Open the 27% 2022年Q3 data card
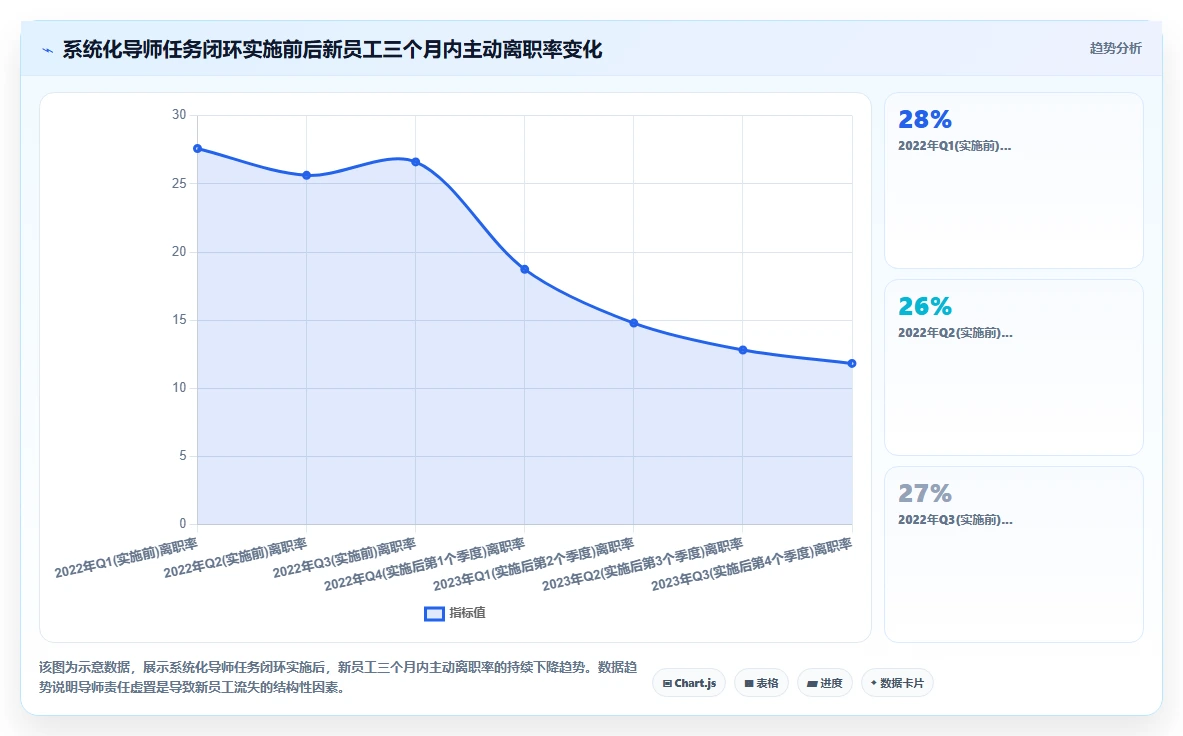The width and height of the screenshot is (1183, 736). [x=1013, y=554]
